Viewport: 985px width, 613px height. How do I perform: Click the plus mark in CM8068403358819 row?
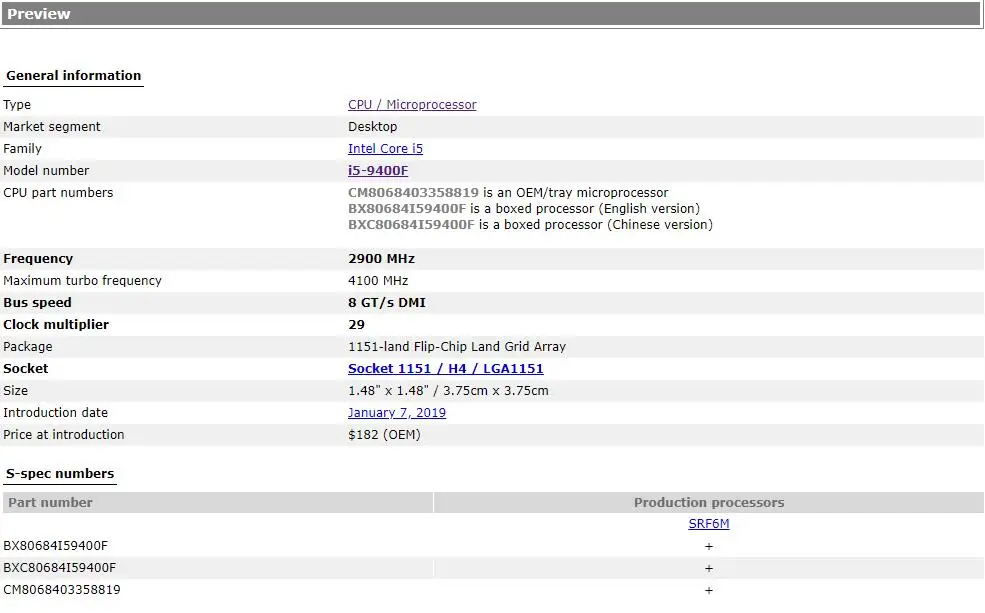(709, 590)
